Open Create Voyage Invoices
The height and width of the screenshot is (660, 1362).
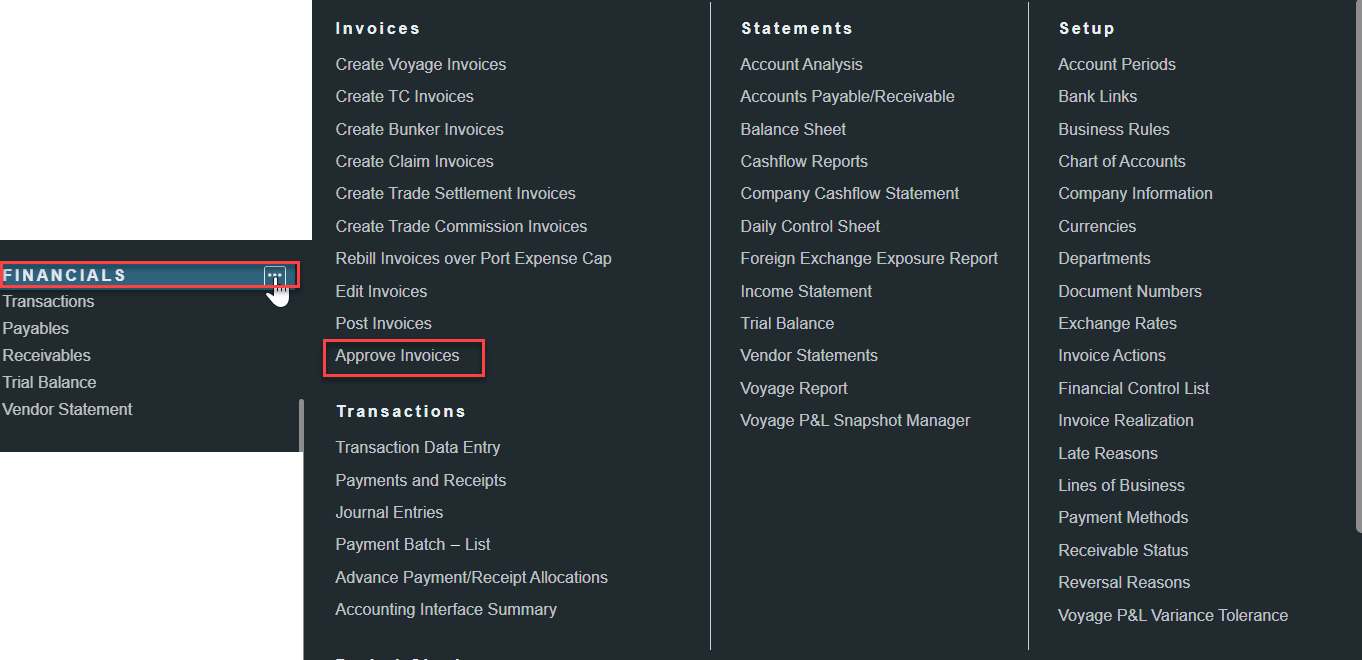pyautogui.click(x=420, y=65)
